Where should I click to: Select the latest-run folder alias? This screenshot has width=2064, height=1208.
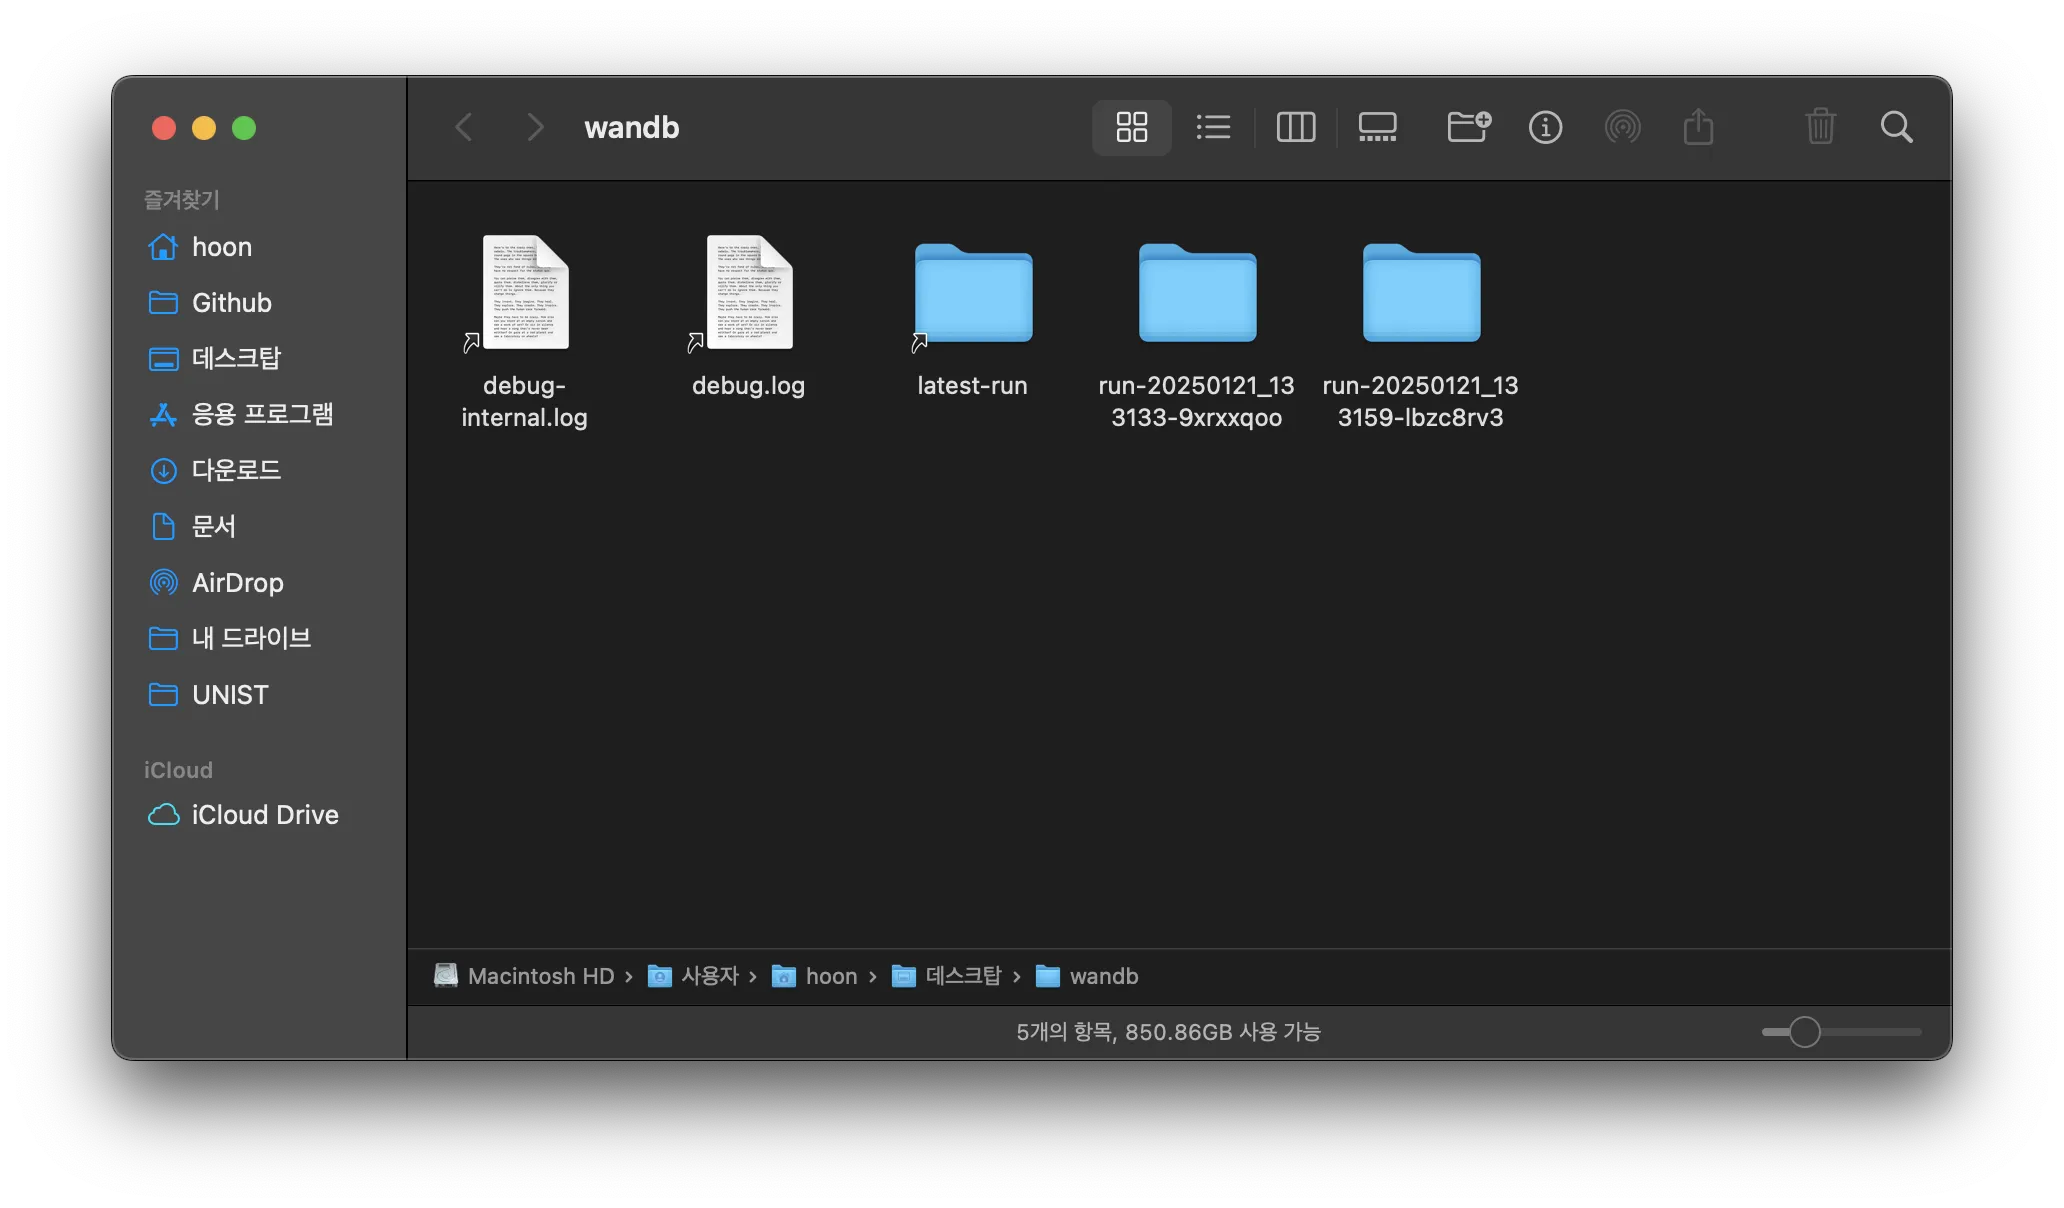pyautogui.click(x=972, y=295)
